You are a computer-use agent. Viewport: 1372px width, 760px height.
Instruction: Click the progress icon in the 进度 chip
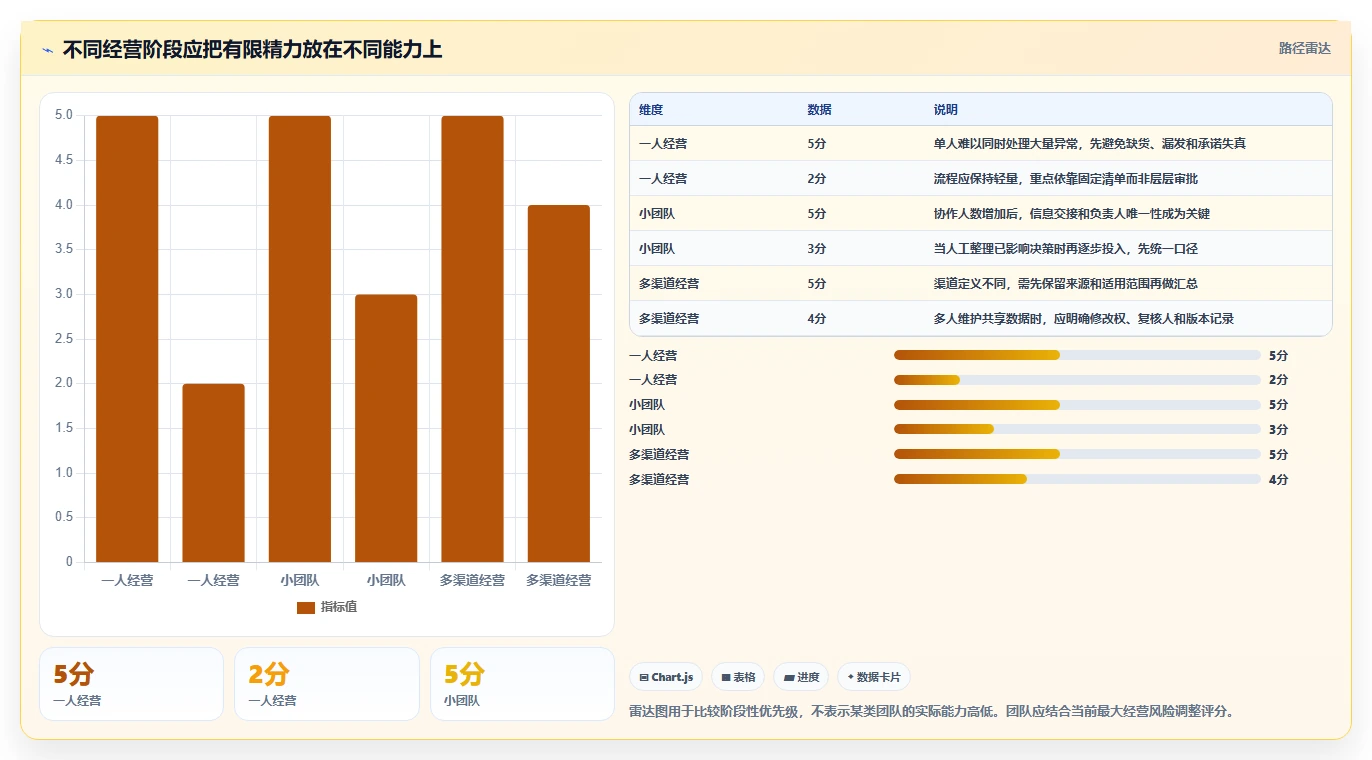(790, 678)
